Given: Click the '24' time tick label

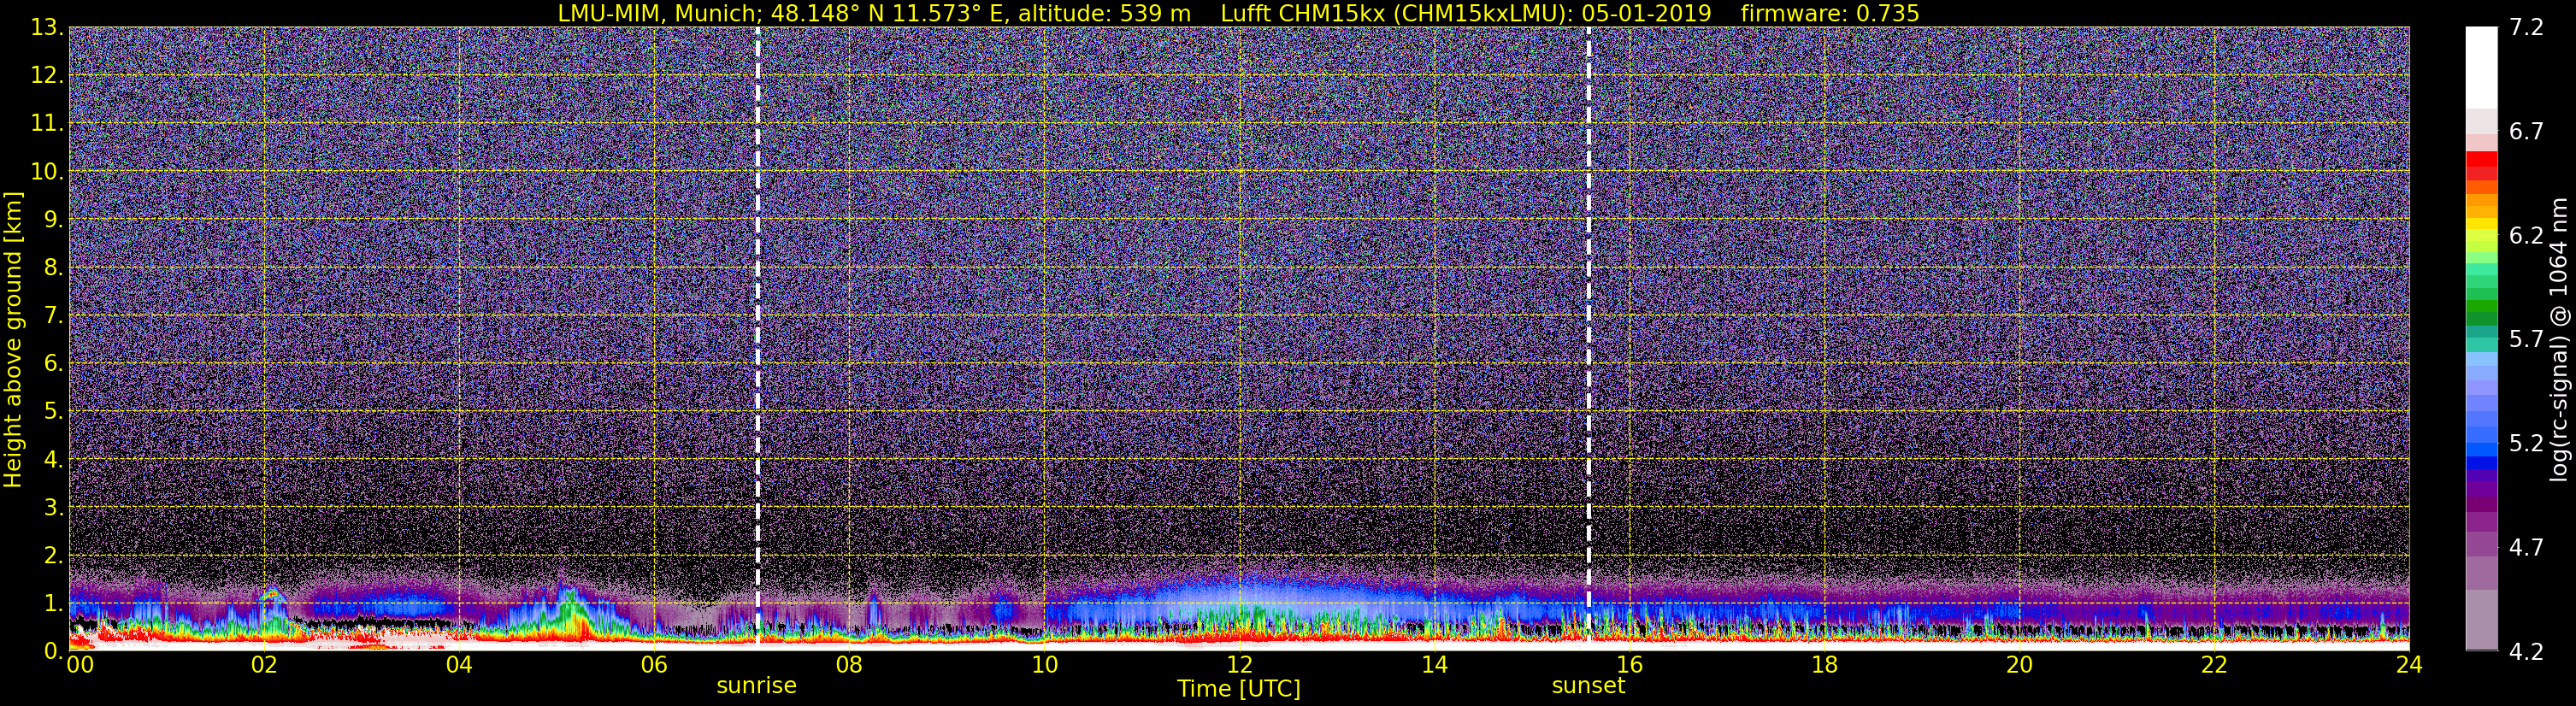Looking at the screenshot, I should click(2409, 665).
